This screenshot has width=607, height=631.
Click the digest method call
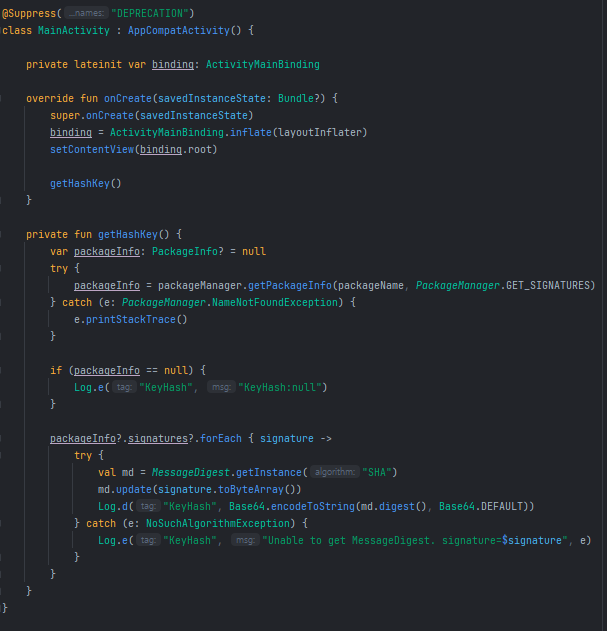397,506
